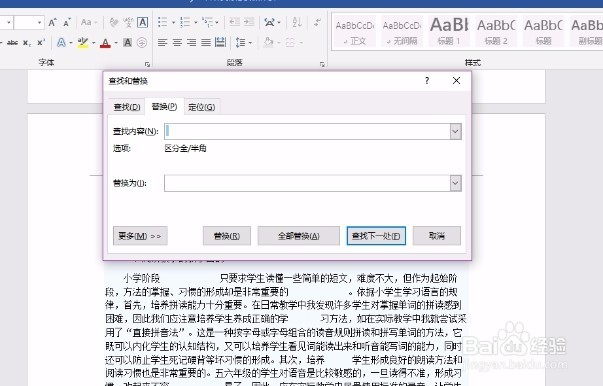
Task: Switch to the 定位(G) tab
Action: pyautogui.click(x=202, y=107)
